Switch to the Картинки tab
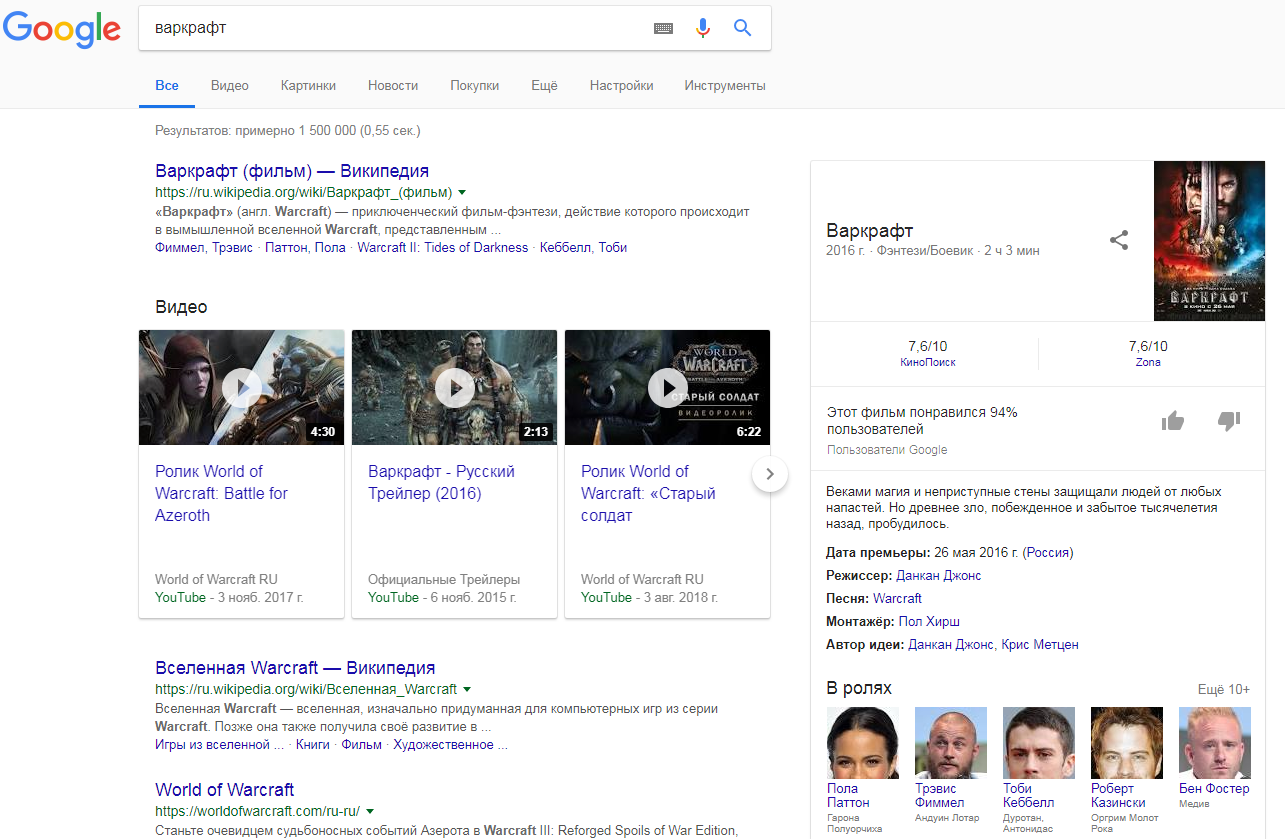This screenshot has height=839, width=1285. click(308, 86)
